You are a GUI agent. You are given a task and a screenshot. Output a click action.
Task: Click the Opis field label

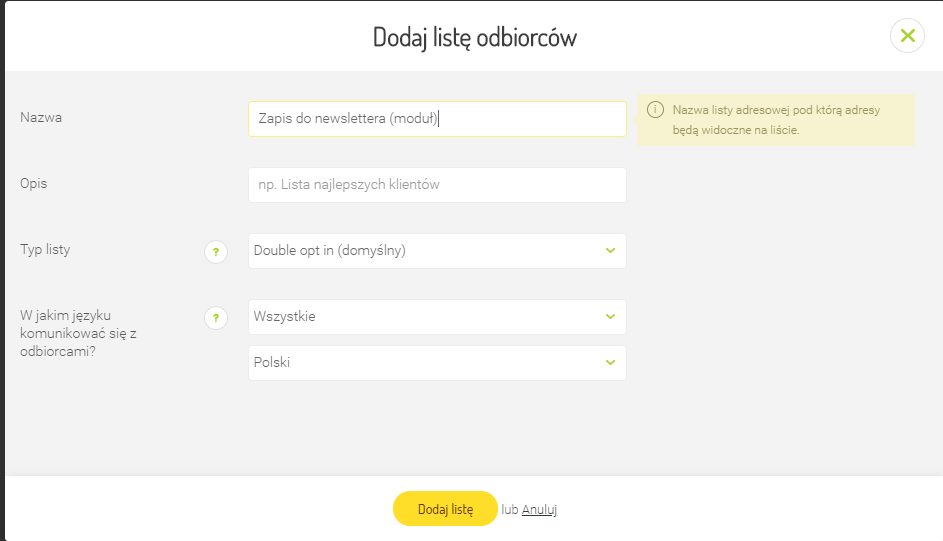(x=34, y=184)
